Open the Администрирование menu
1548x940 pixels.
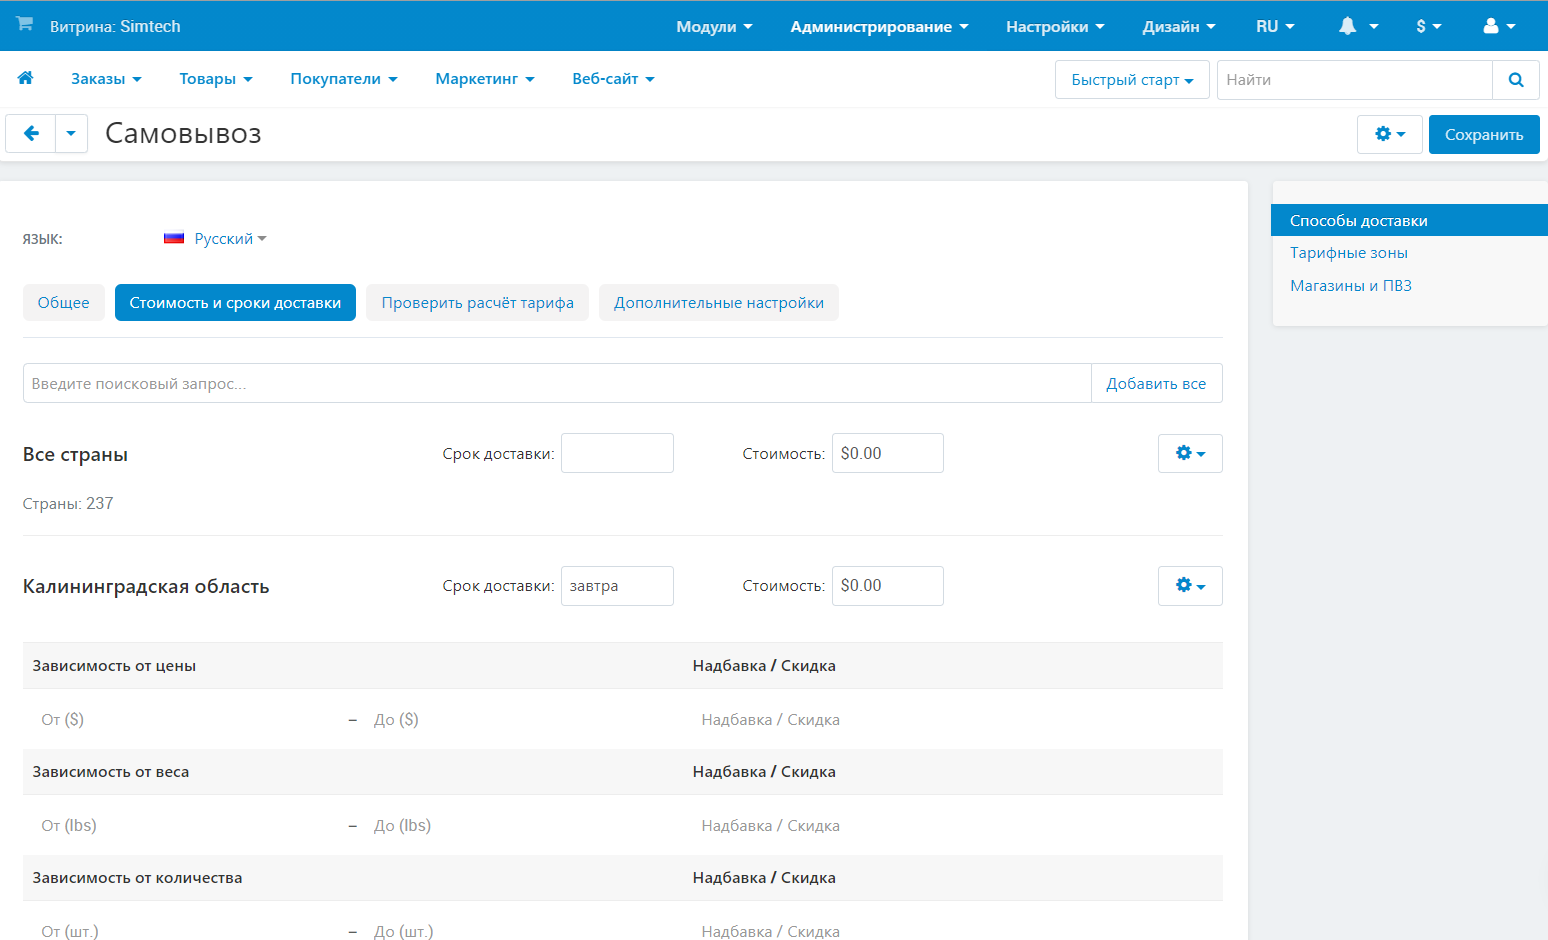tap(878, 27)
